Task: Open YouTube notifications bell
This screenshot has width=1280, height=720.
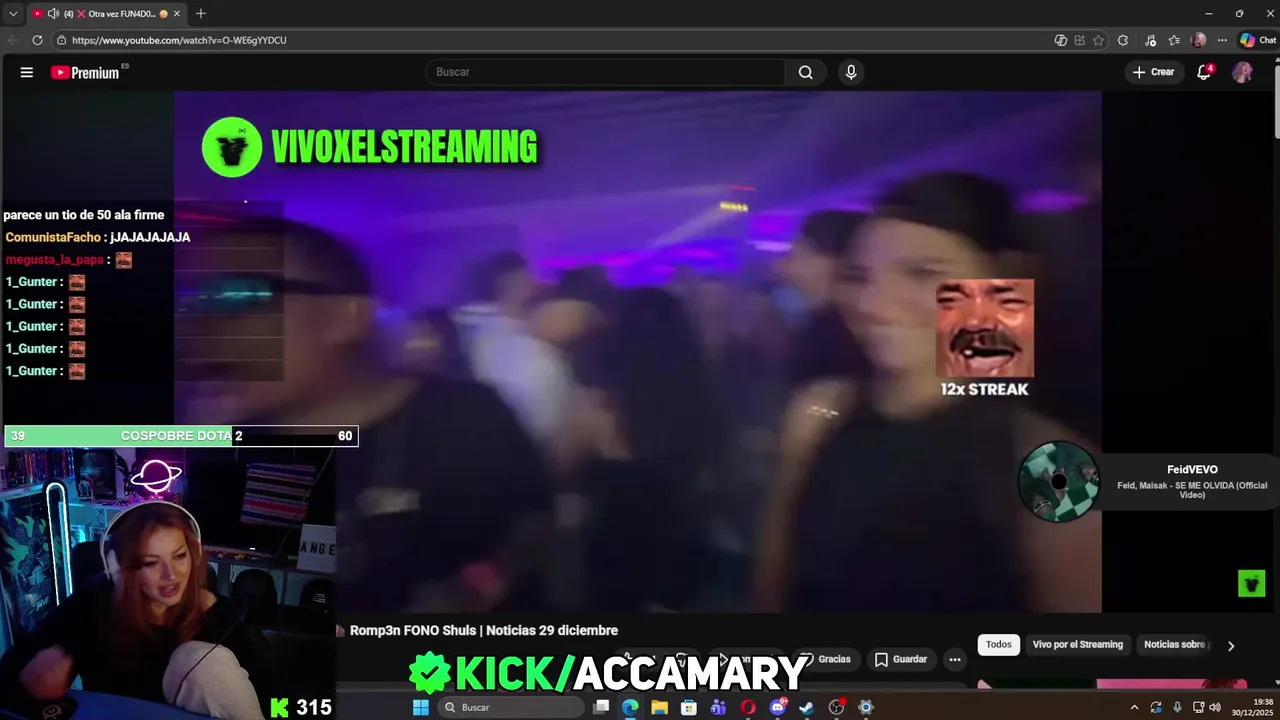Action: click(1204, 72)
